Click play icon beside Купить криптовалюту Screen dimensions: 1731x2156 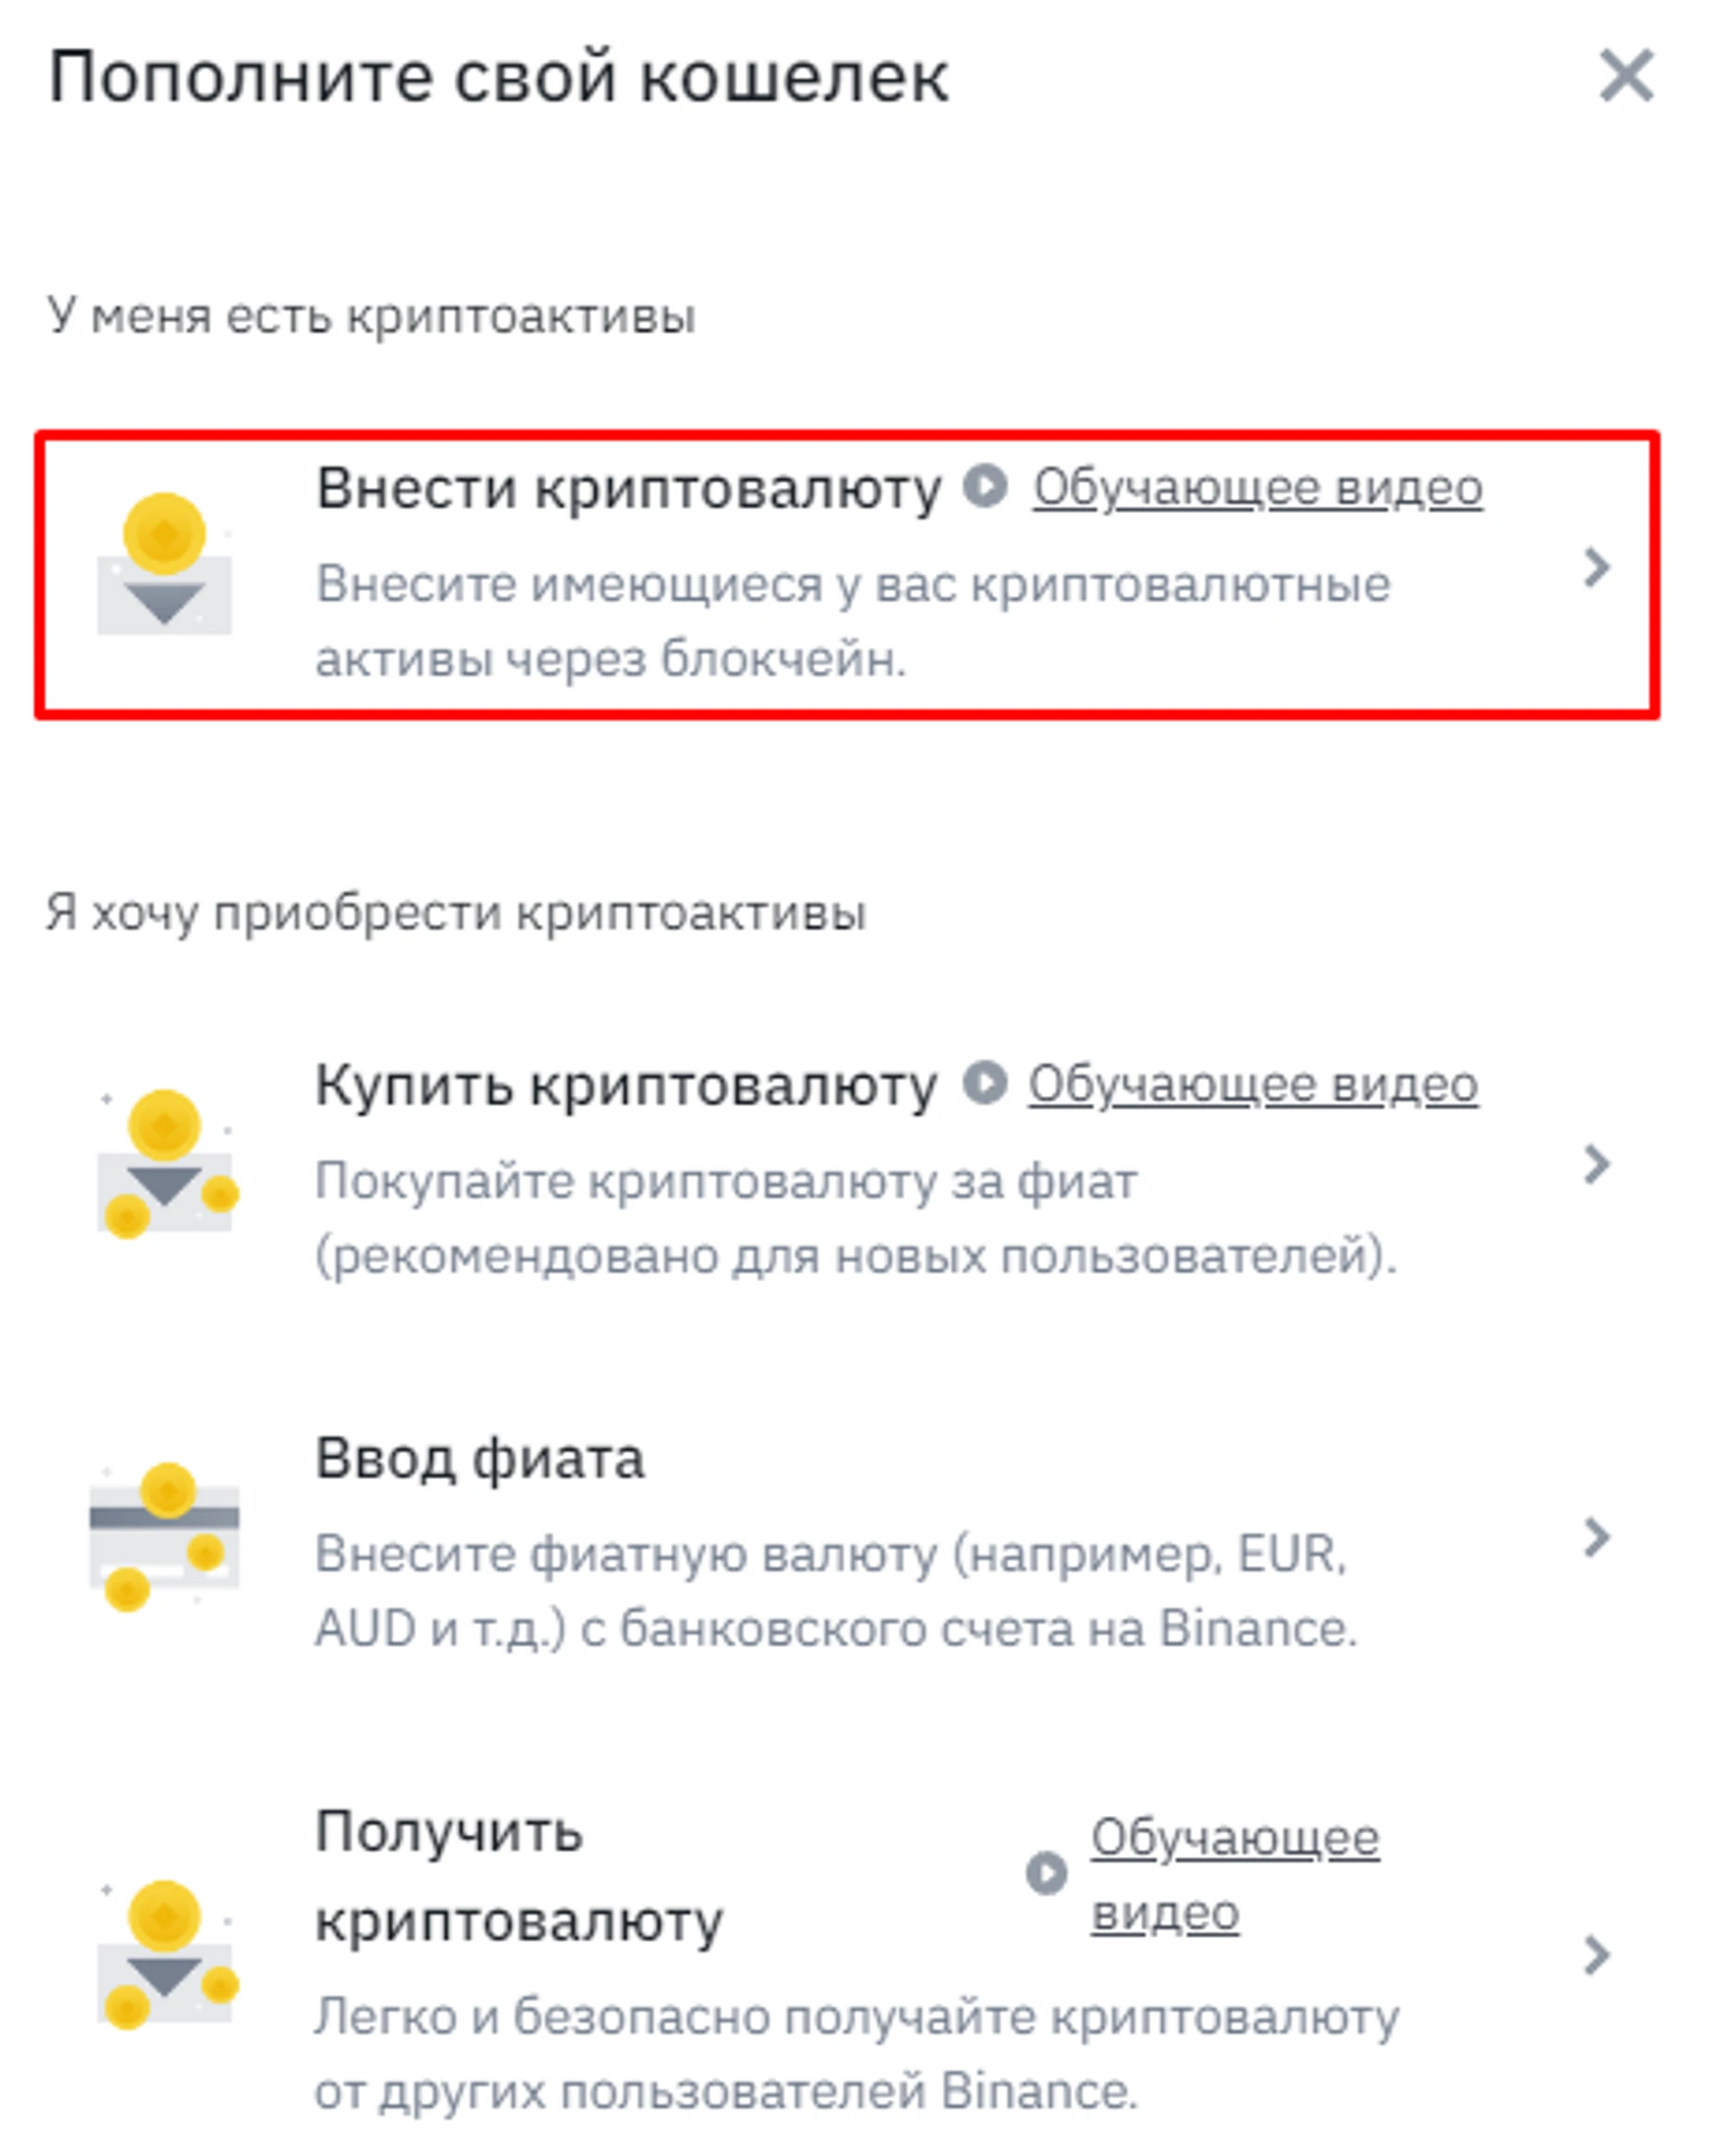click(x=985, y=1084)
